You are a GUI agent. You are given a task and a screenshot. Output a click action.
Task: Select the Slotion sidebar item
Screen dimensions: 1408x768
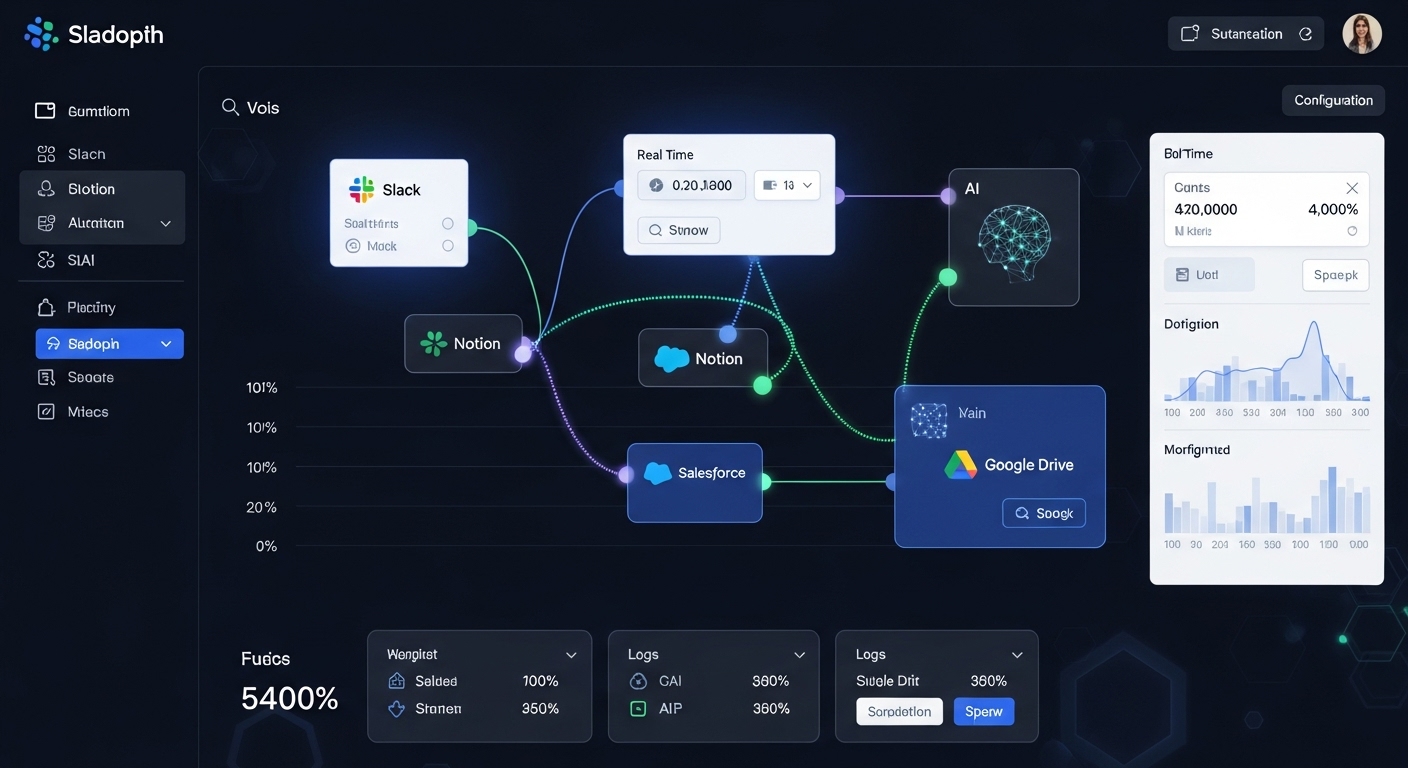(x=91, y=189)
